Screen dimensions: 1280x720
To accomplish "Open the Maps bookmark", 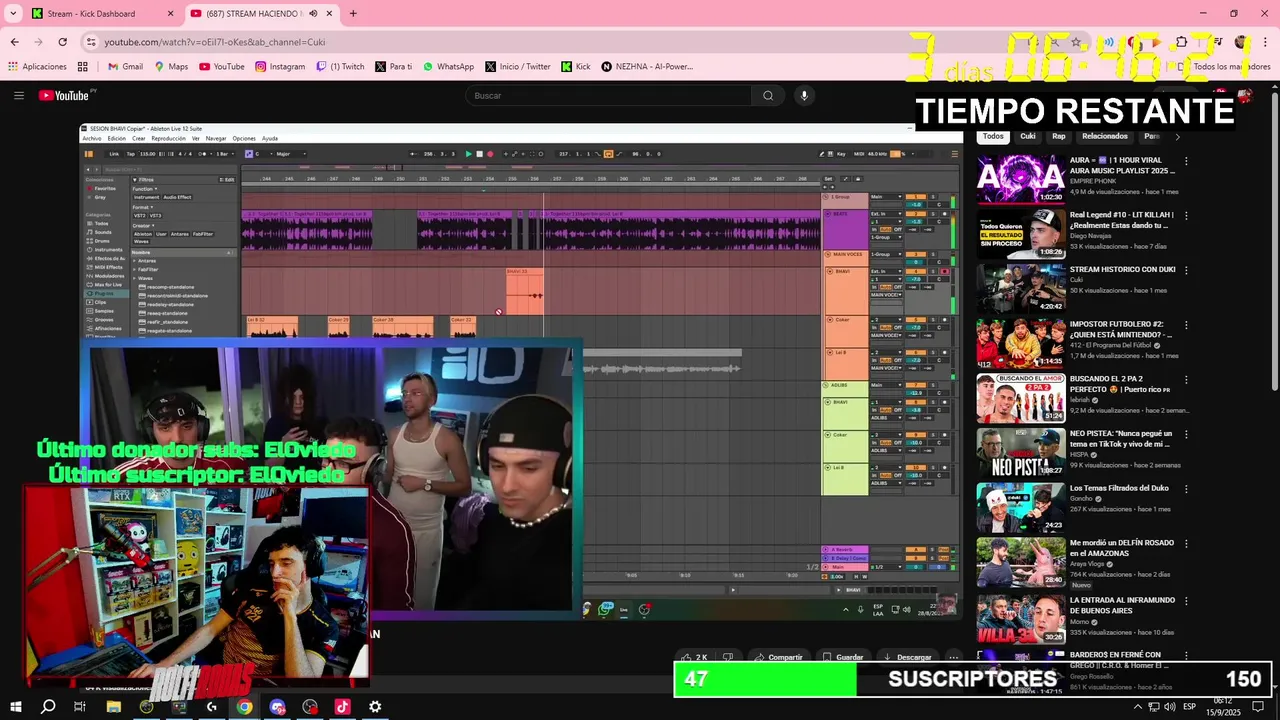I will pyautogui.click(x=171, y=67).
